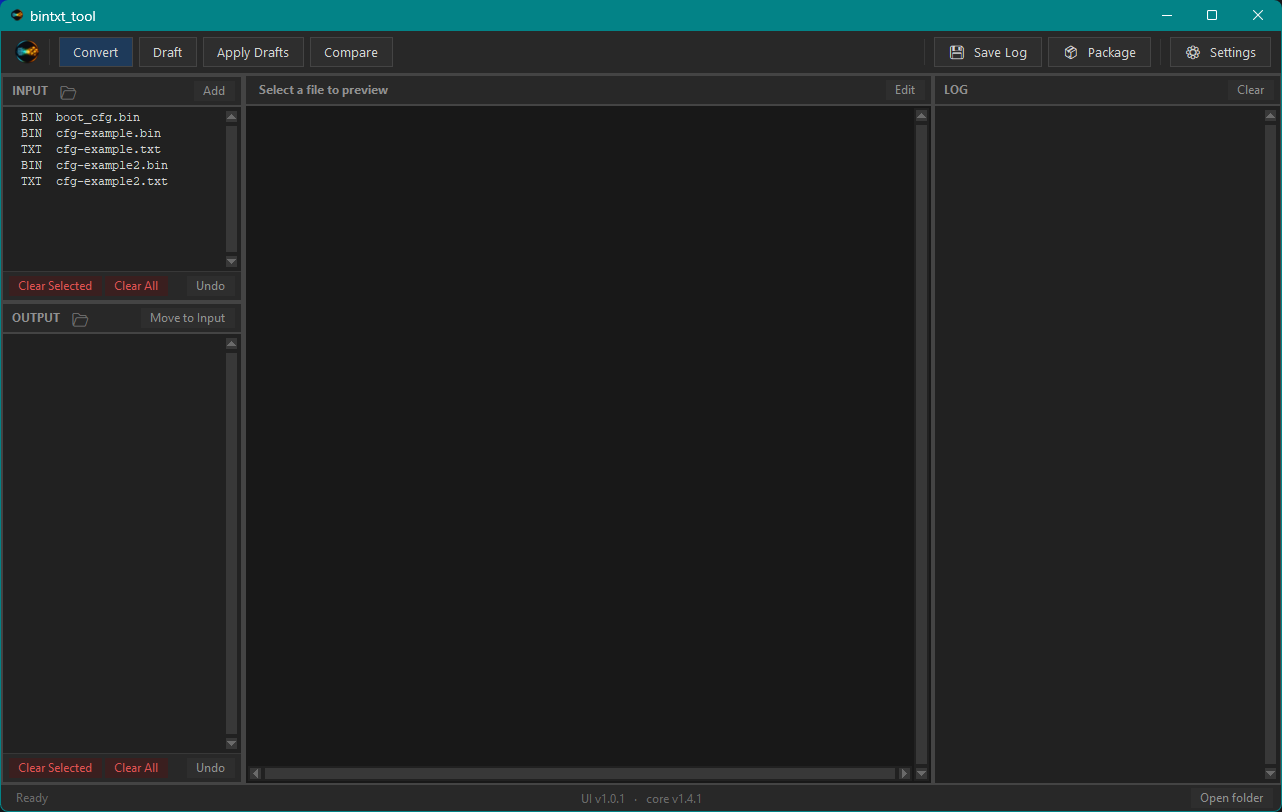Screen dimensions: 1282x812
Task: Click Edit in the preview header
Action: click(x=905, y=90)
